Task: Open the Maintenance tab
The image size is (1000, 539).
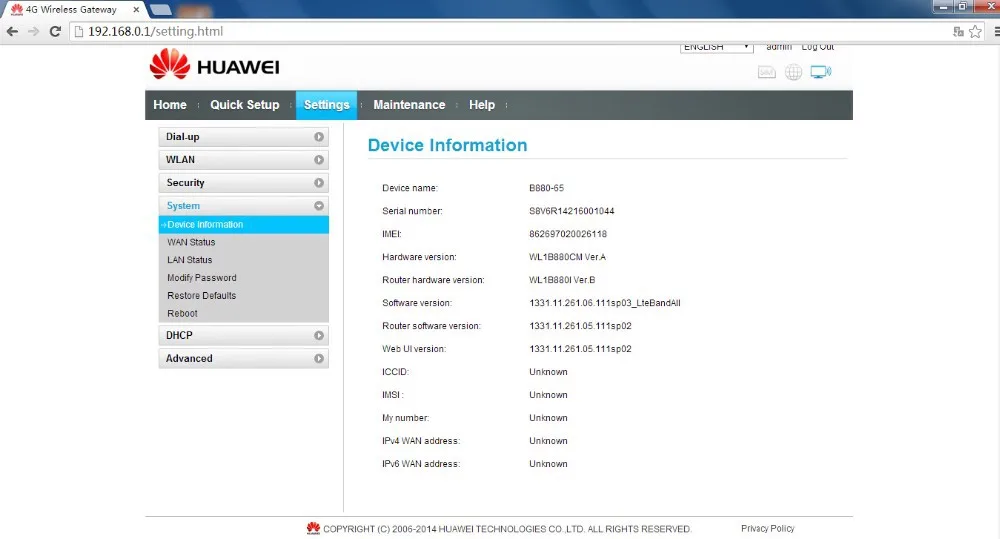Action: (409, 105)
